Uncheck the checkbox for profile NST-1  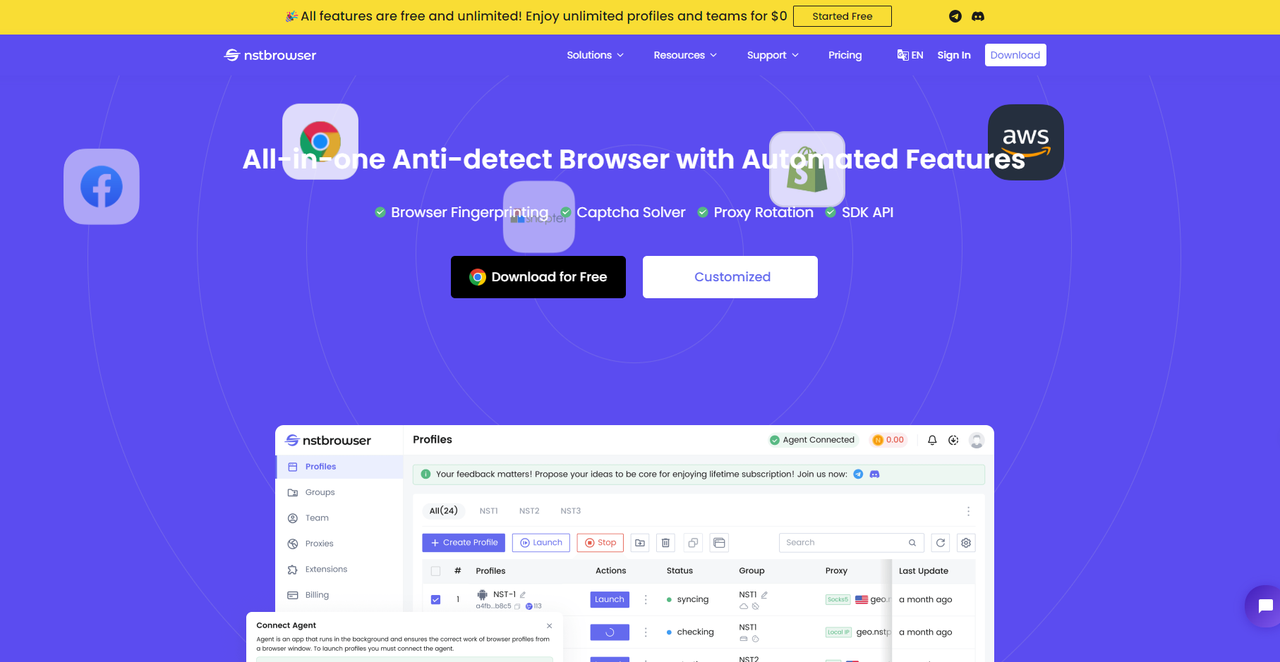pos(435,600)
